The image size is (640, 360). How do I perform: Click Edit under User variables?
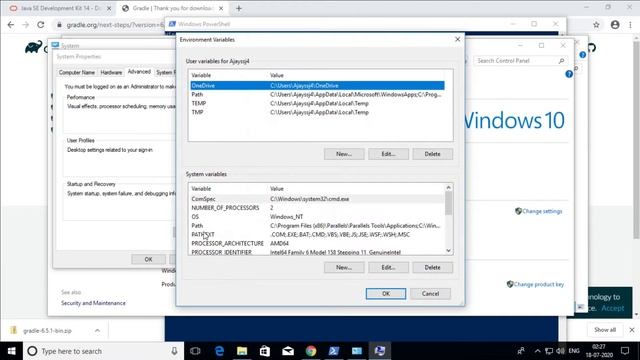[x=388, y=154]
